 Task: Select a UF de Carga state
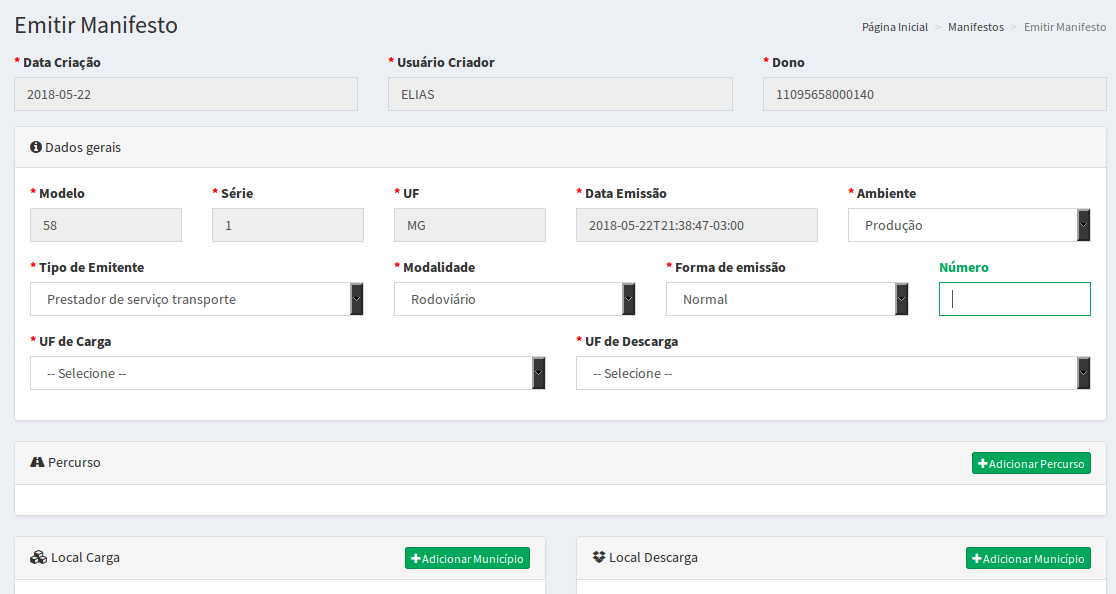[287, 373]
